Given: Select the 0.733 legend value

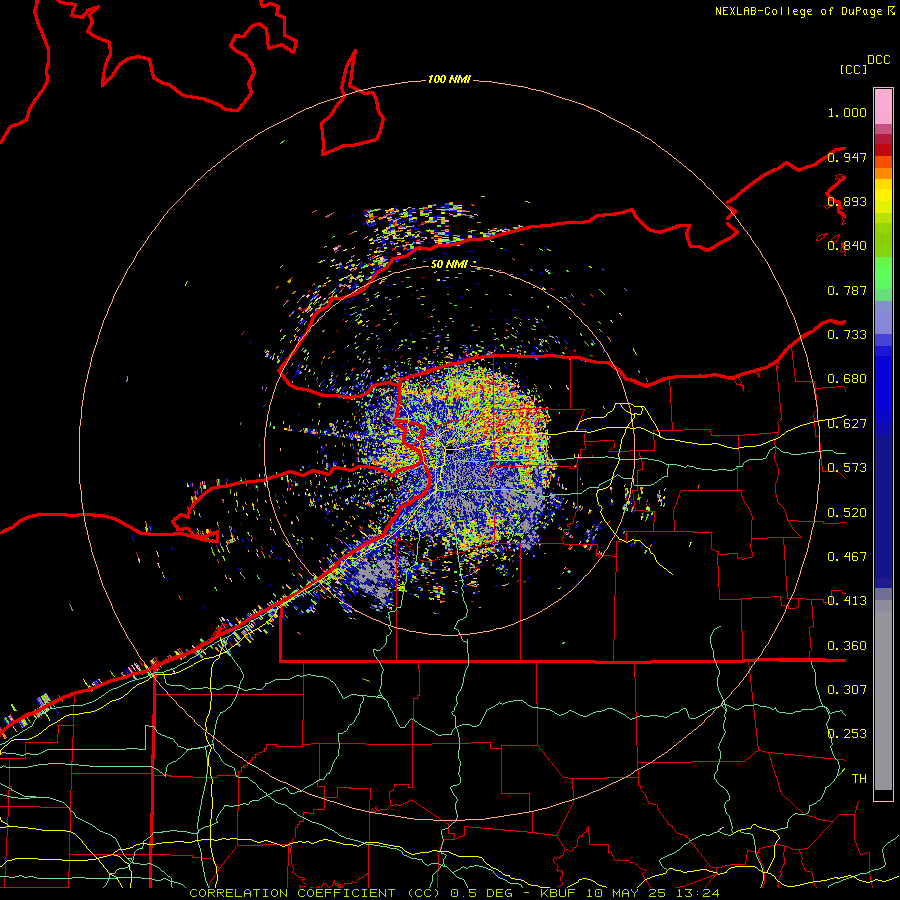Looking at the screenshot, I should [847, 335].
